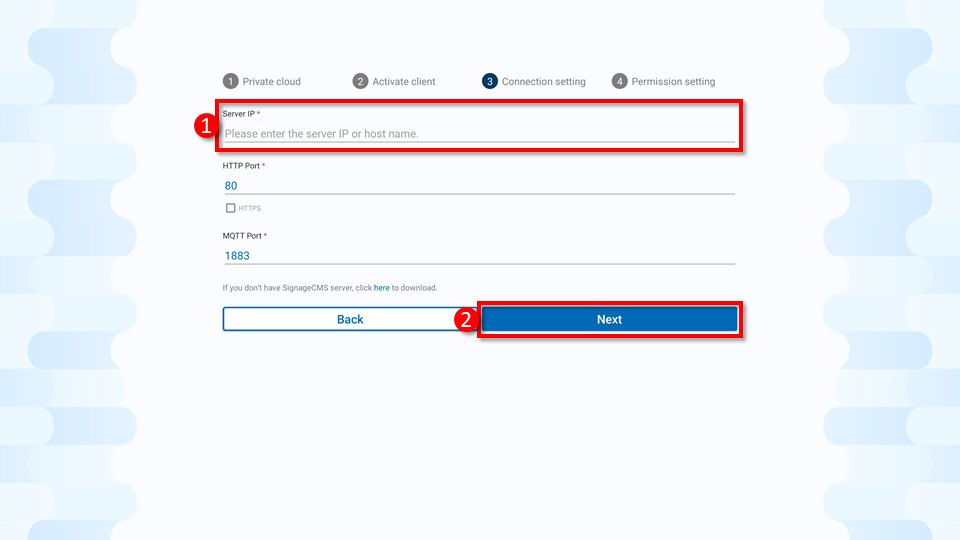The width and height of the screenshot is (960, 540).
Task: Click the Server IP field label
Action: [241, 114]
